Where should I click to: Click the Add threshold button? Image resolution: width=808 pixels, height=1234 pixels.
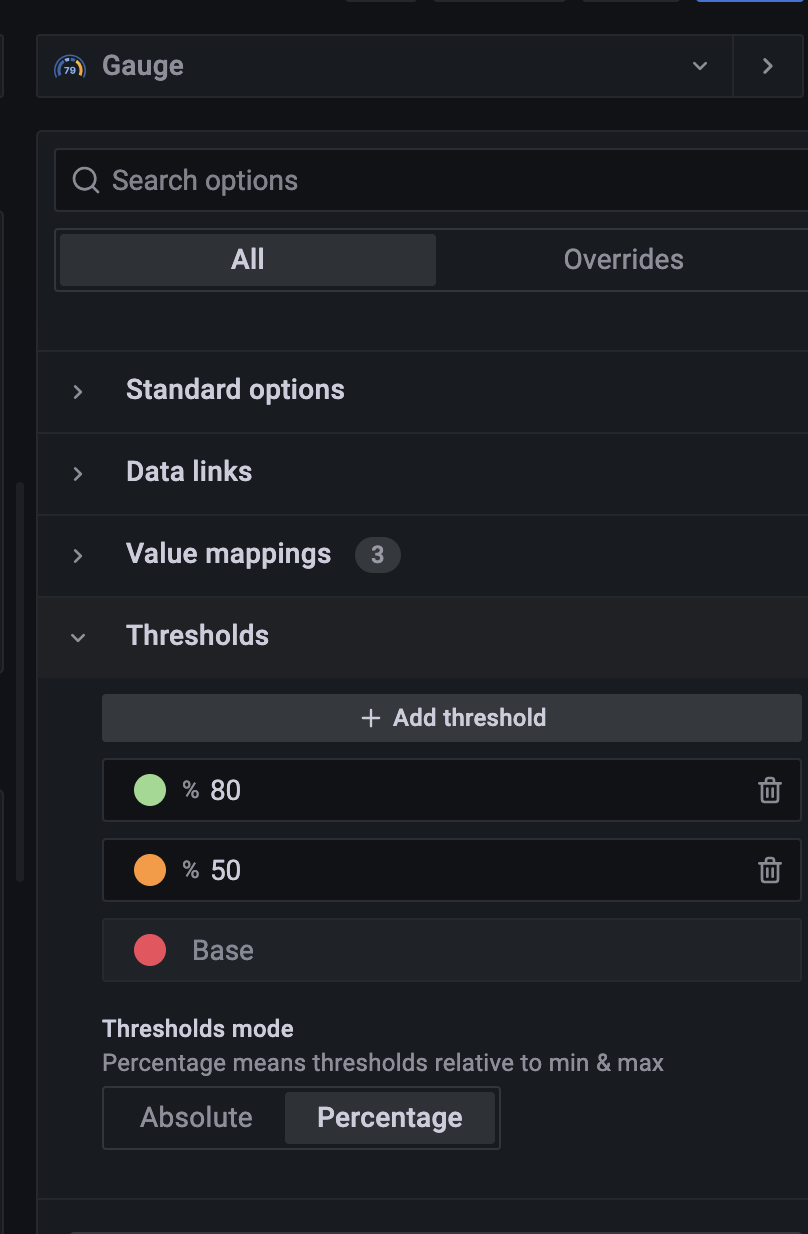pyautogui.click(x=452, y=718)
